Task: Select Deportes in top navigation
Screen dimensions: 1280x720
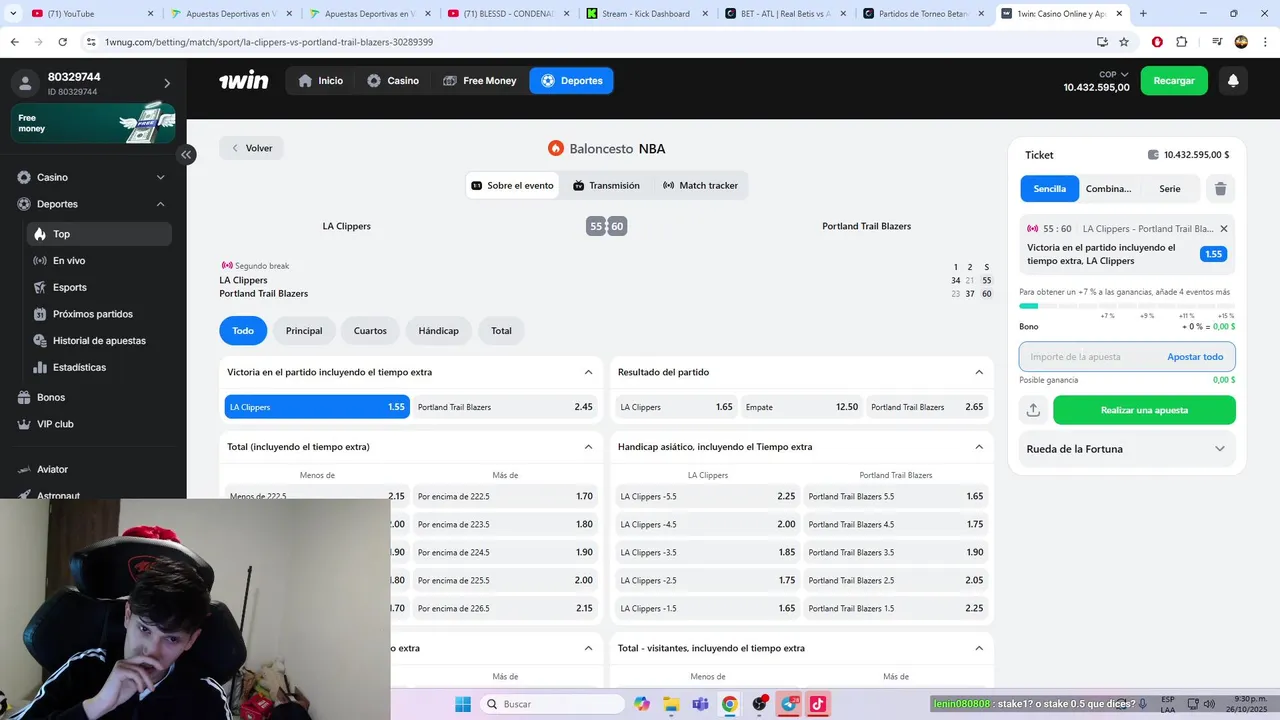Action: 571,81
